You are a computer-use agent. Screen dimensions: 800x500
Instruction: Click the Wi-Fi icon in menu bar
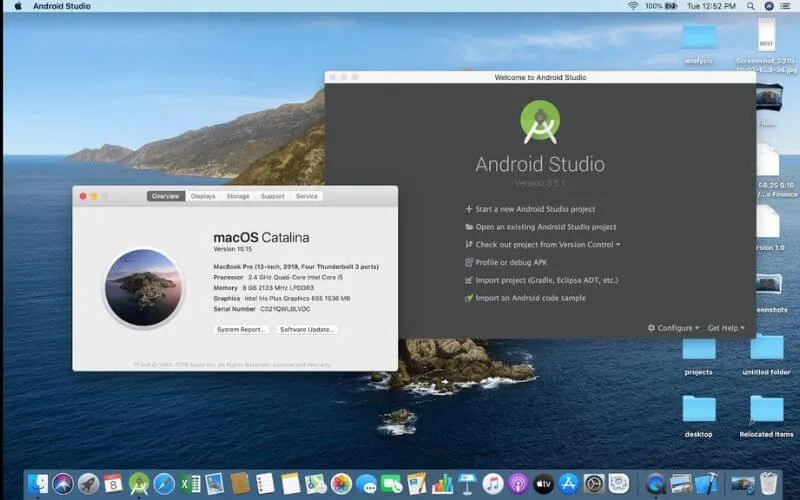tap(632, 6)
